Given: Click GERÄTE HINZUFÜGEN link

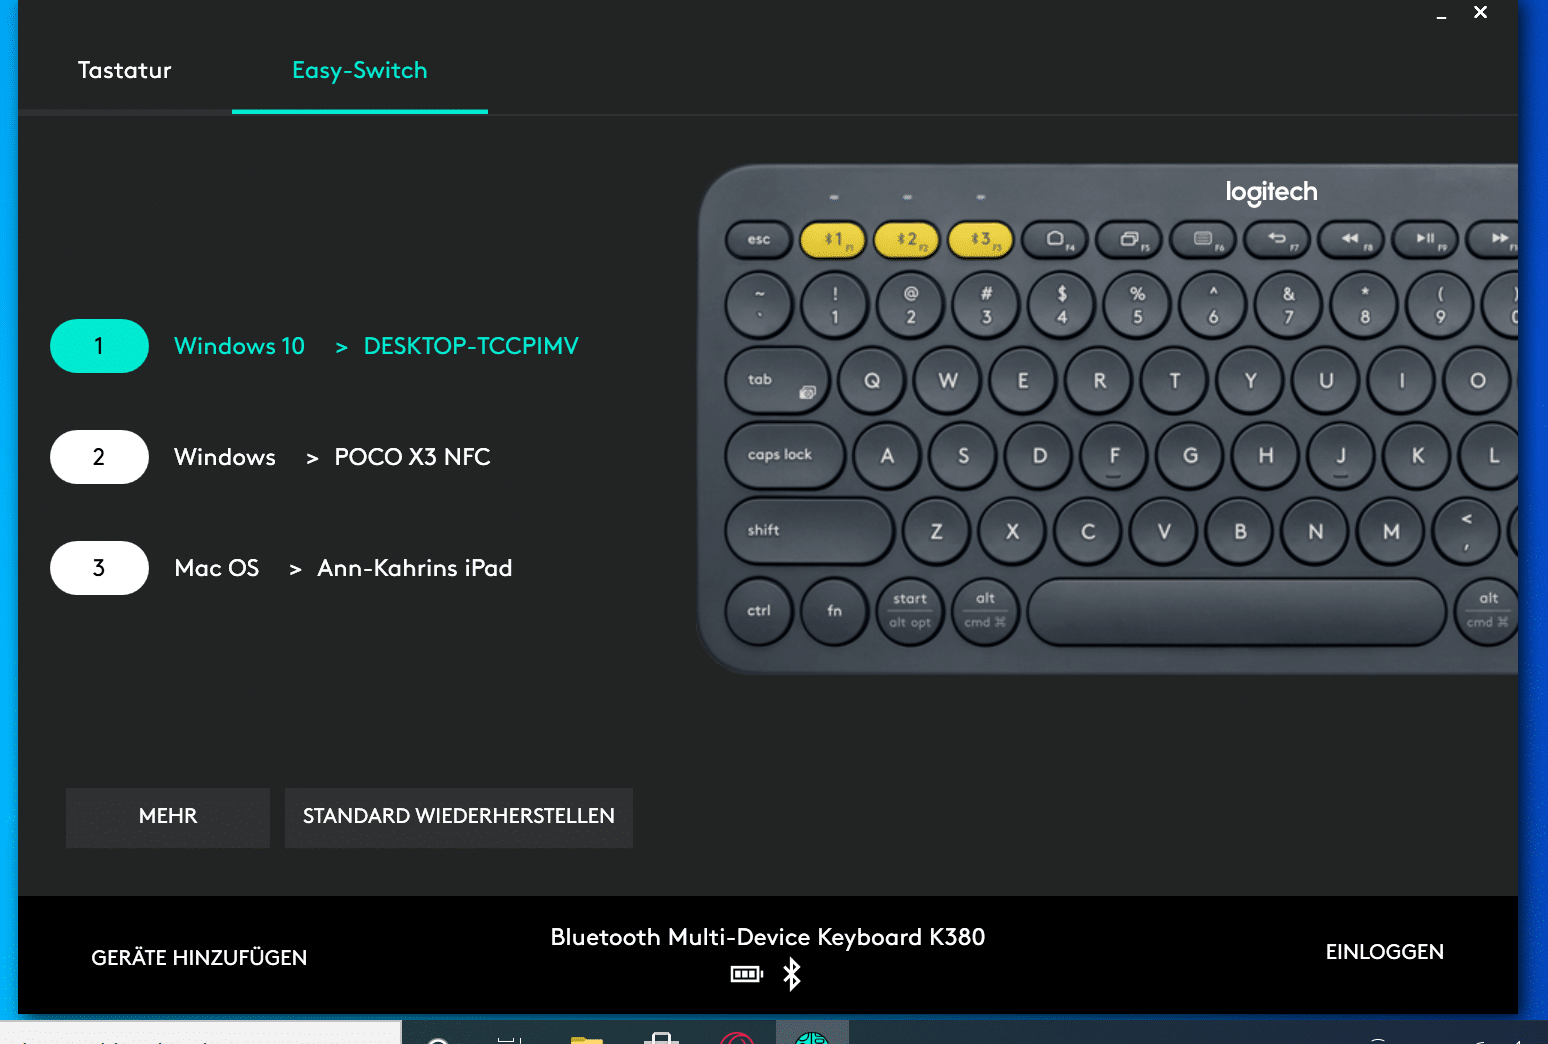Looking at the screenshot, I should (x=199, y=958).
